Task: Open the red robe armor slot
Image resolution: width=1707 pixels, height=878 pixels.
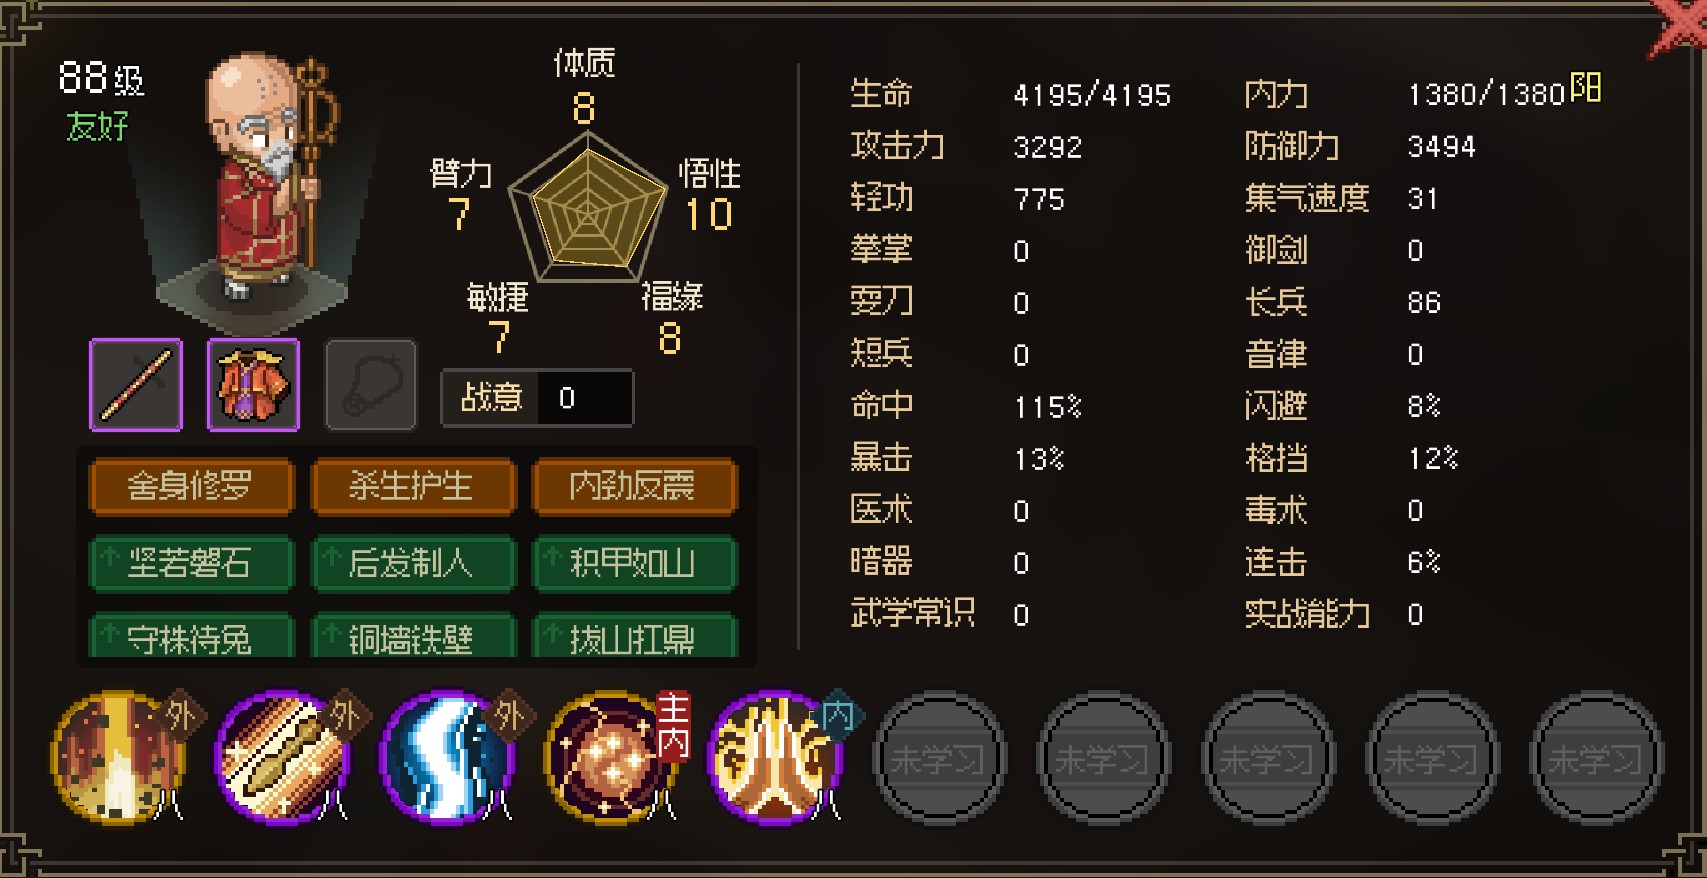Action: 253,385
